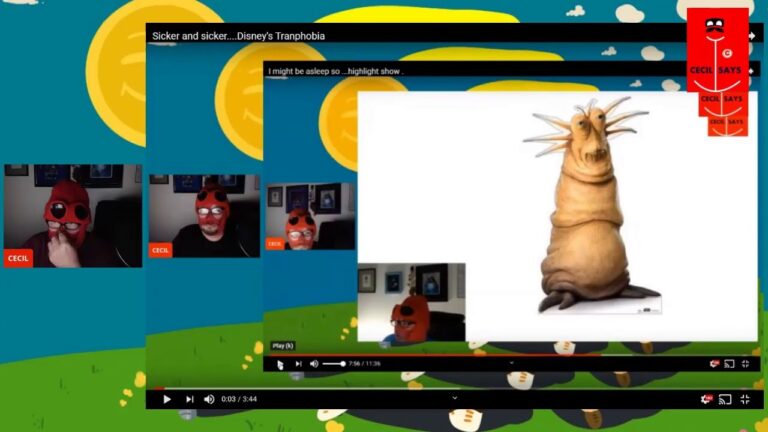The image size is (768, 432).
Task: Click share arrow on second title bar
Action: tap(751, 71)
